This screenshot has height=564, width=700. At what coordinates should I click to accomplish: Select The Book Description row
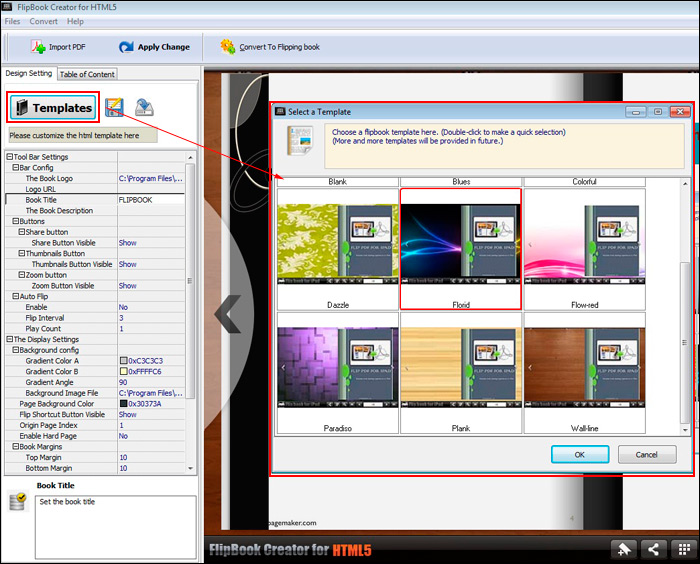pyautogui.click(x=95, y=210)
